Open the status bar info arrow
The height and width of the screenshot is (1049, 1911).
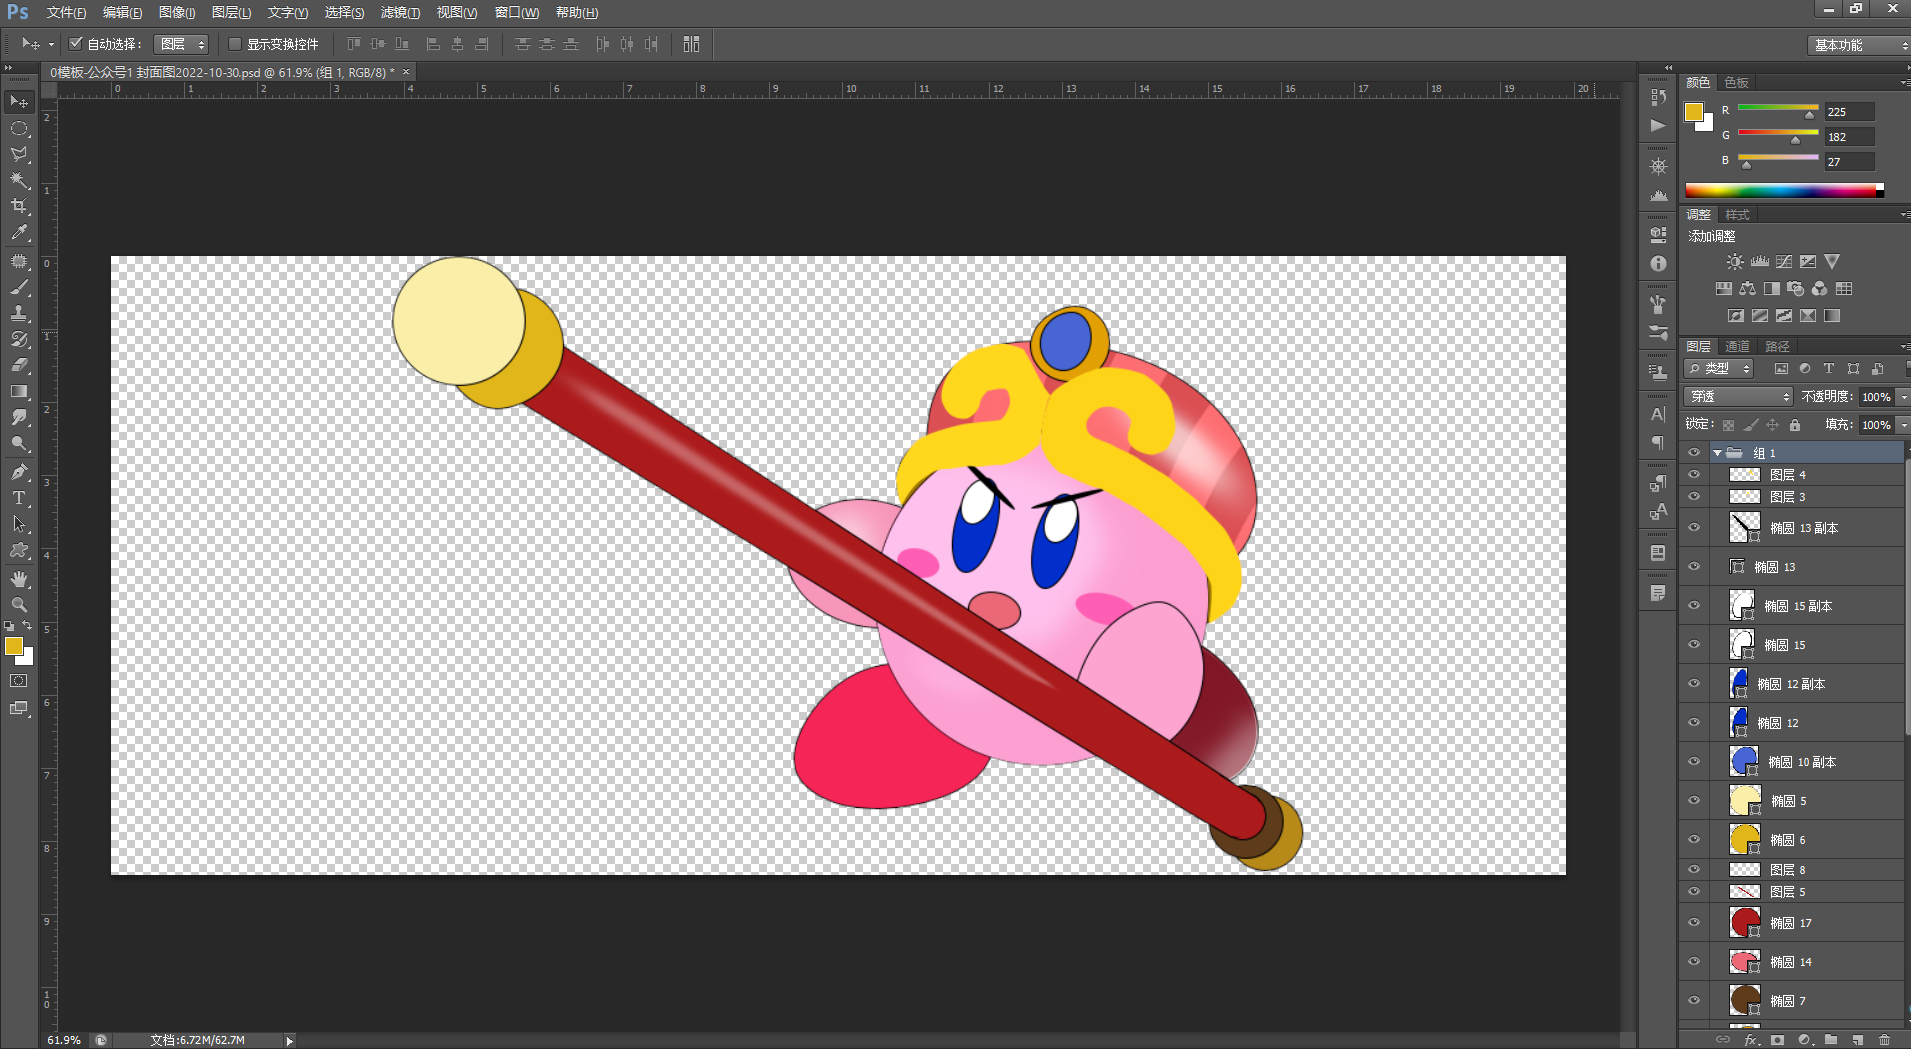click(290, 1041)
